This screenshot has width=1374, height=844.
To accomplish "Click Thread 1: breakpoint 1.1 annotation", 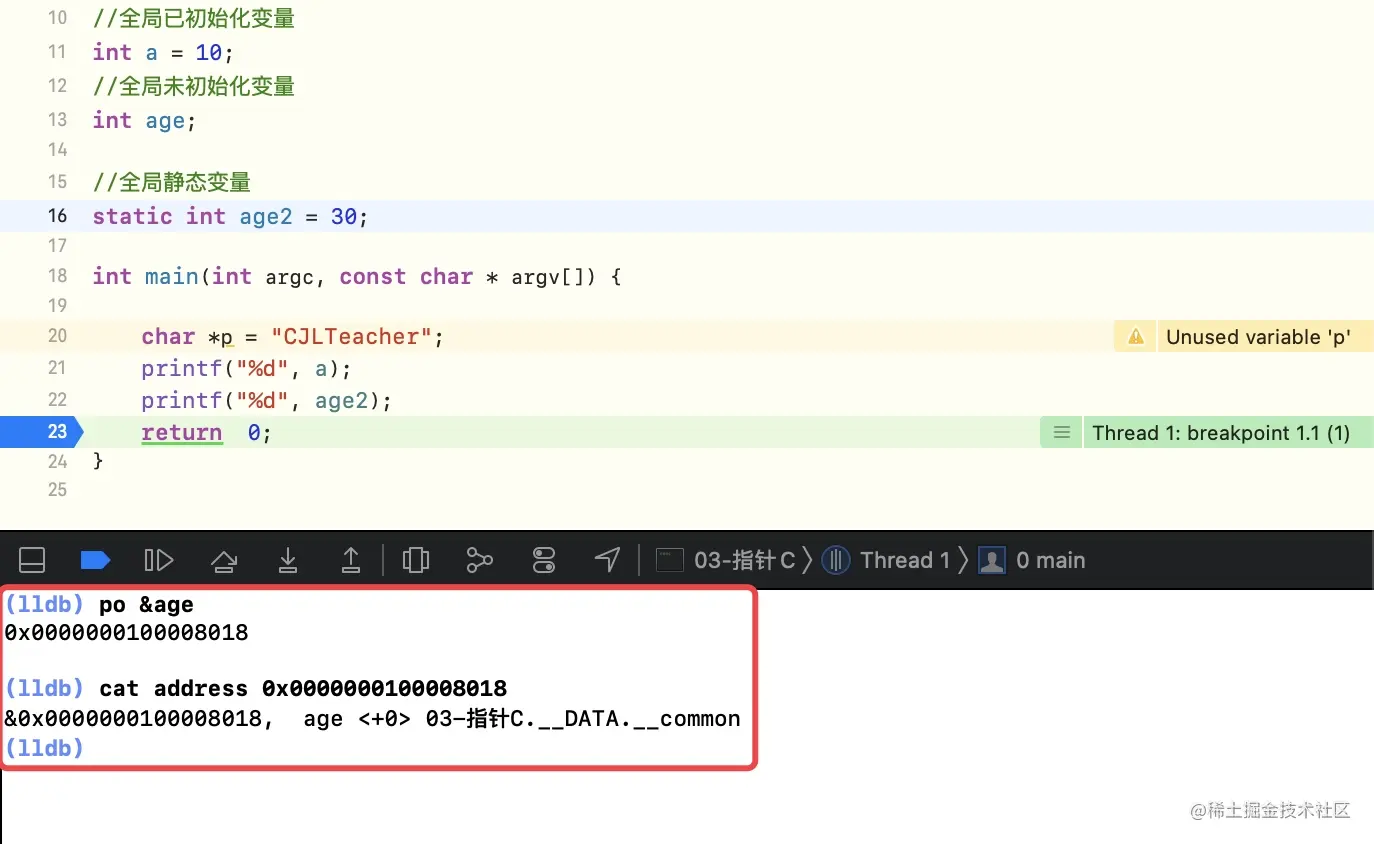I will click(1221, 433).
